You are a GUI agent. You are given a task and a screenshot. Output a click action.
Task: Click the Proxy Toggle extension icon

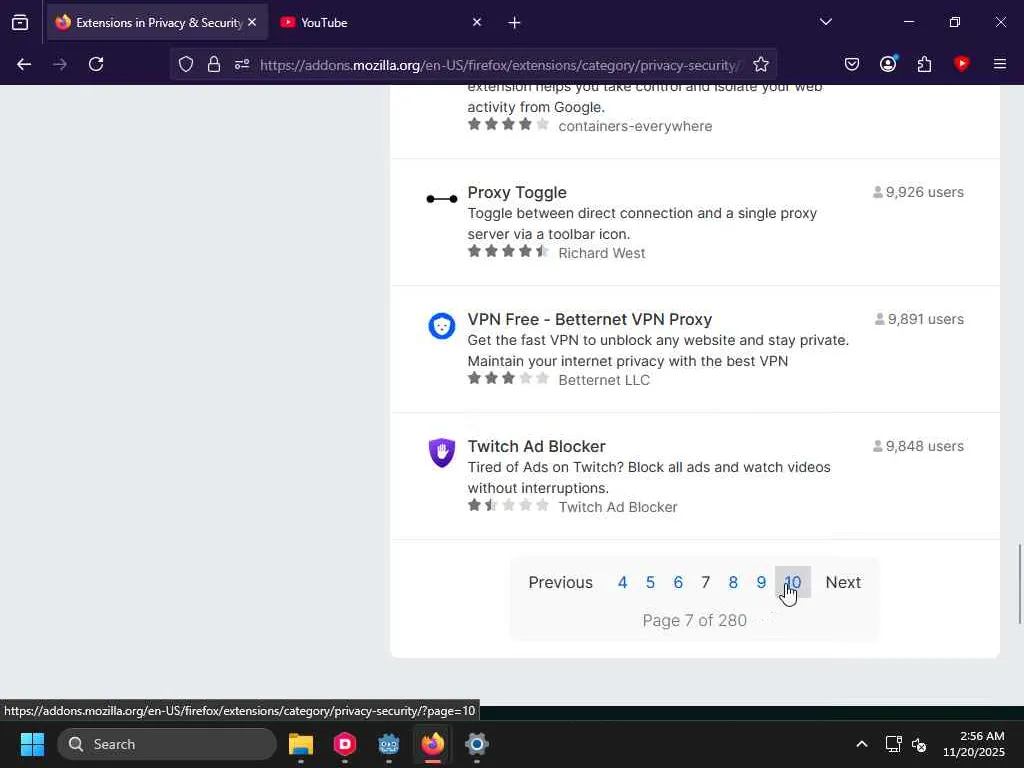point(442,199)
